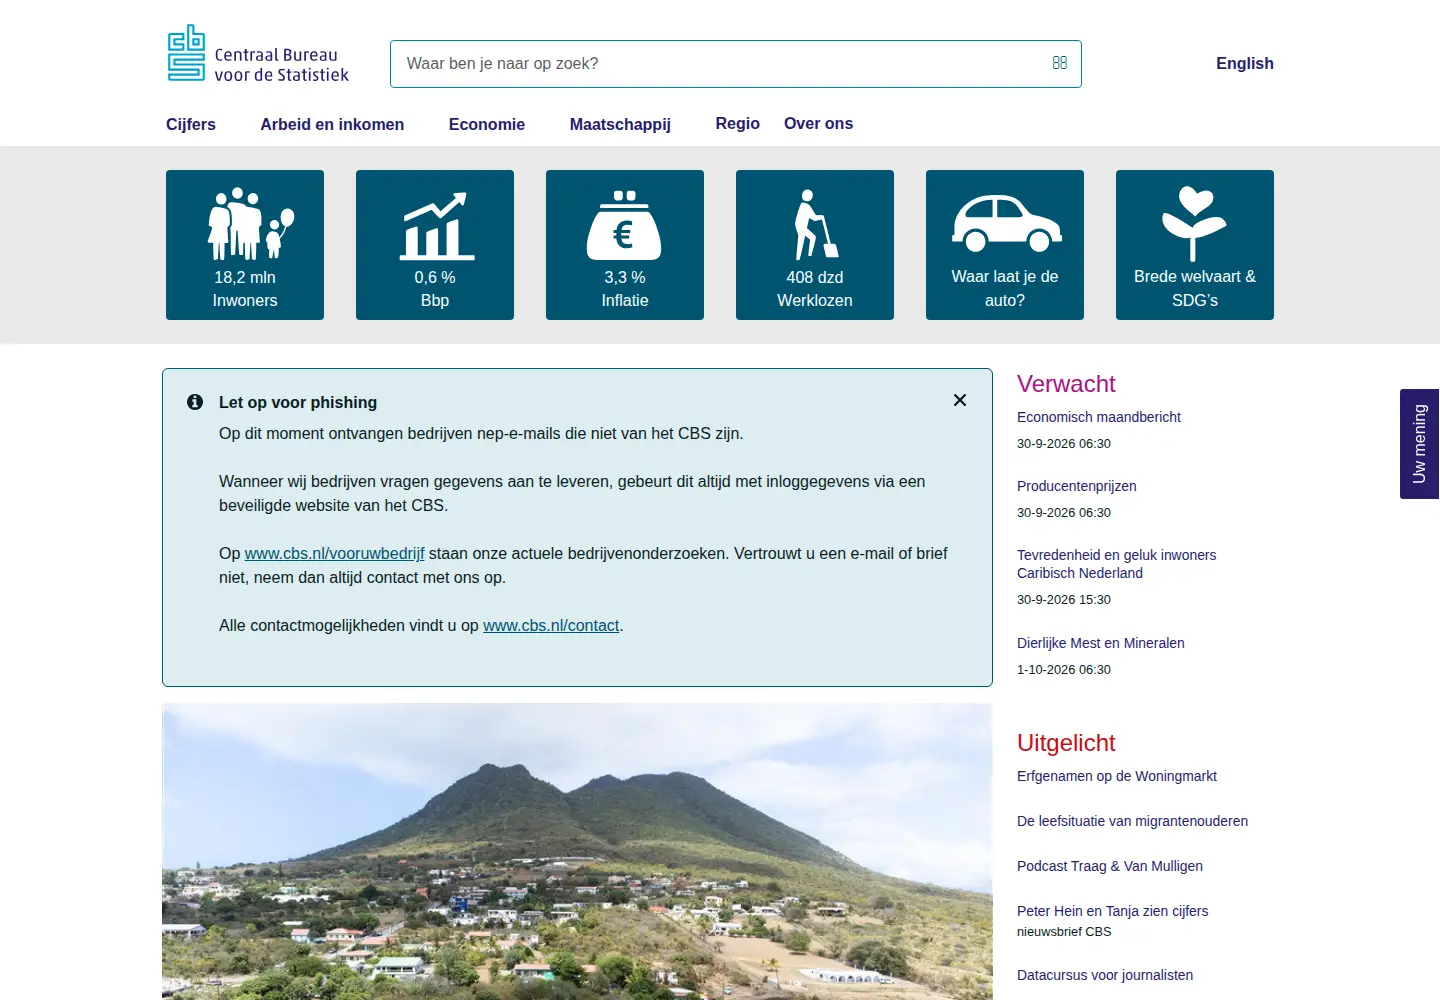Open Dierlijke Mest en Mineralen link
Screen dimensions: 1440x1000
click(x=1101, y=643)
